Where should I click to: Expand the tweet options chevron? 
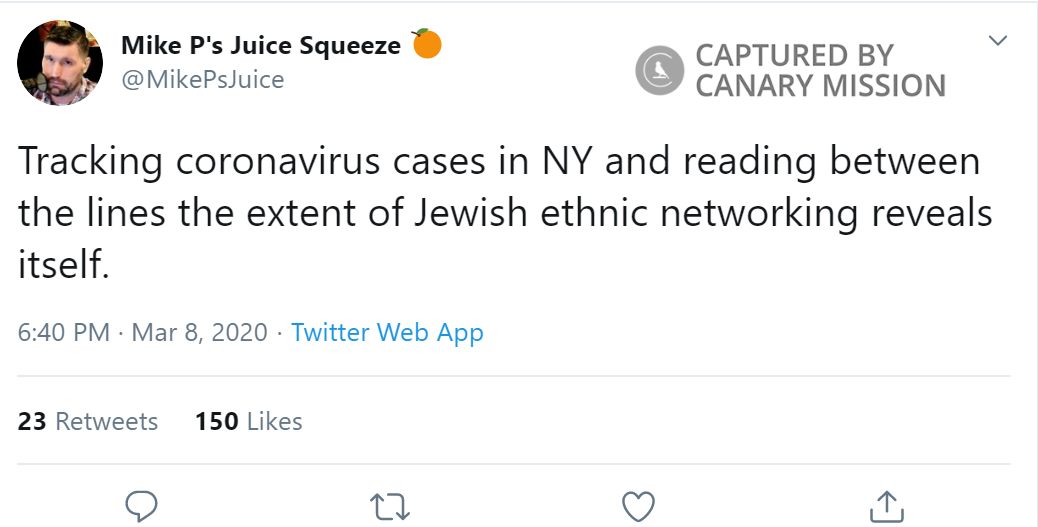997,41
